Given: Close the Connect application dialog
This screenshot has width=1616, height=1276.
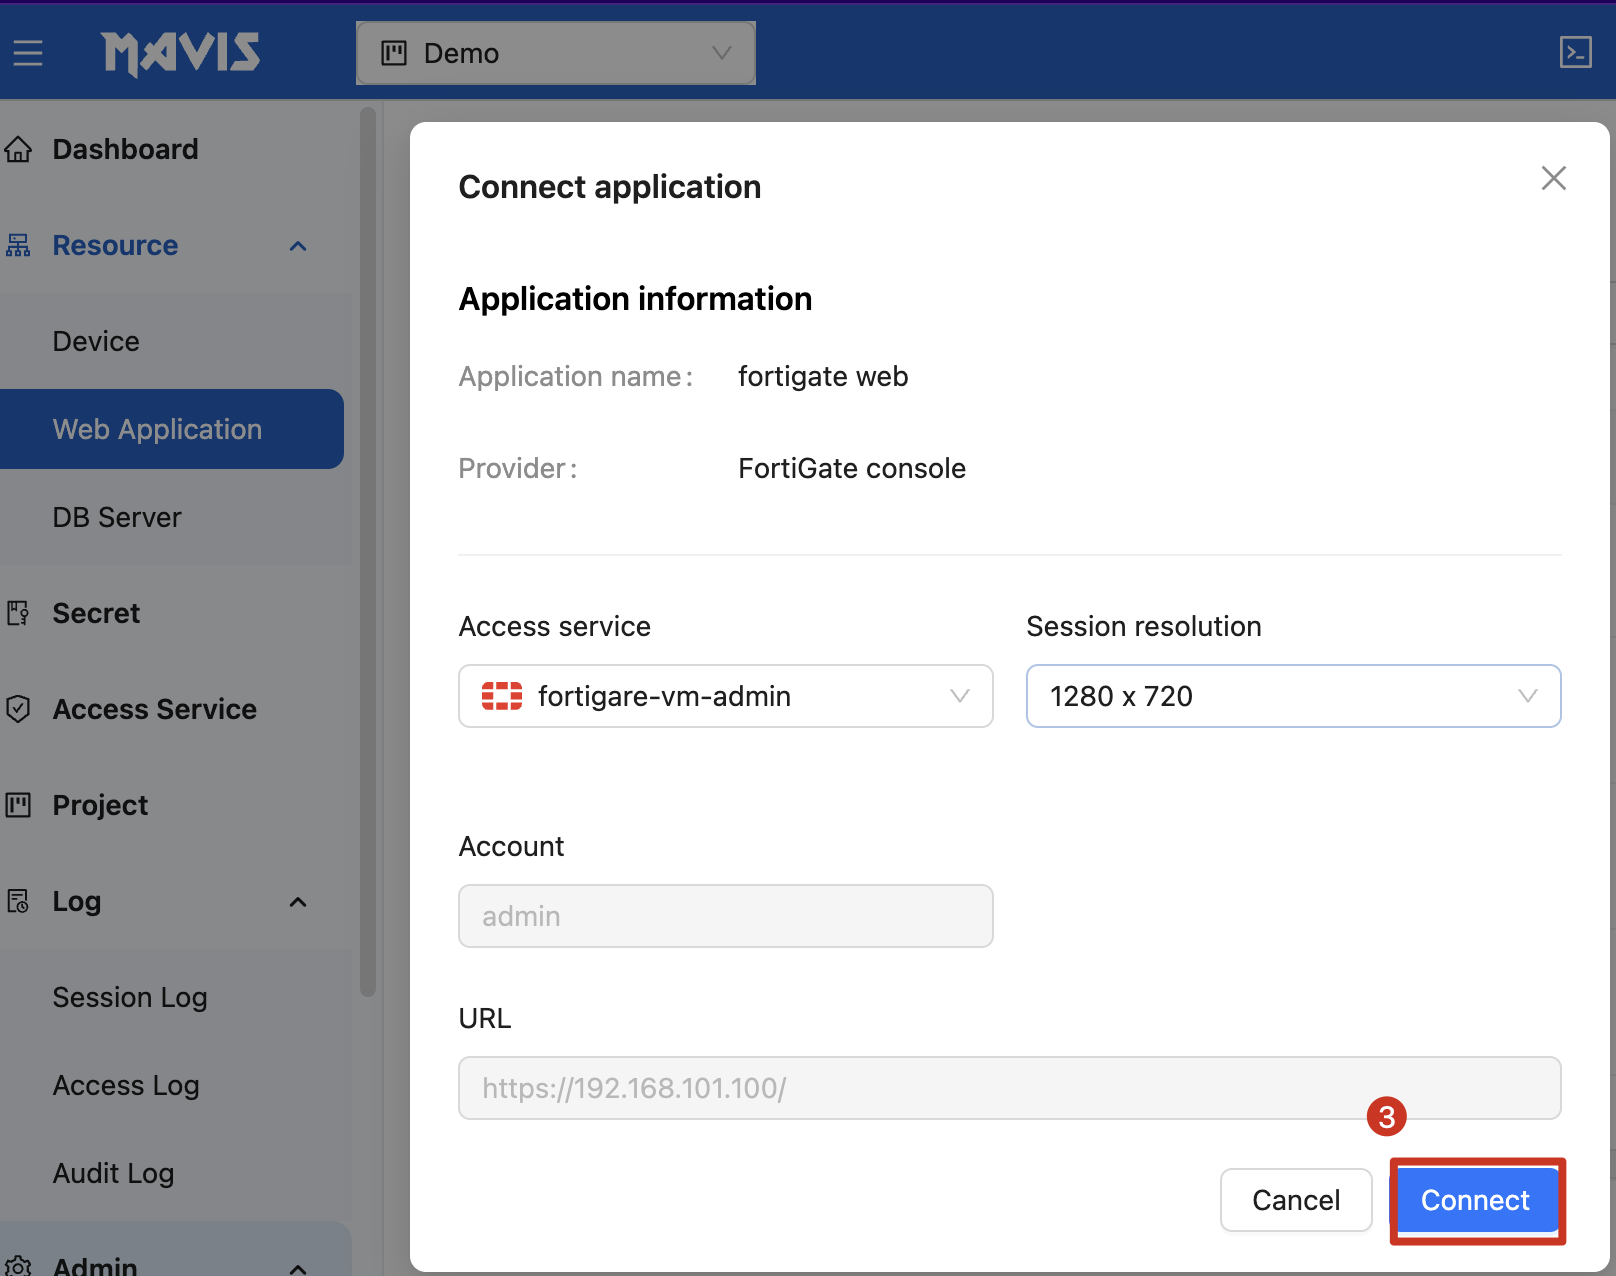Looking at the screenshot, I should 1553,178.
